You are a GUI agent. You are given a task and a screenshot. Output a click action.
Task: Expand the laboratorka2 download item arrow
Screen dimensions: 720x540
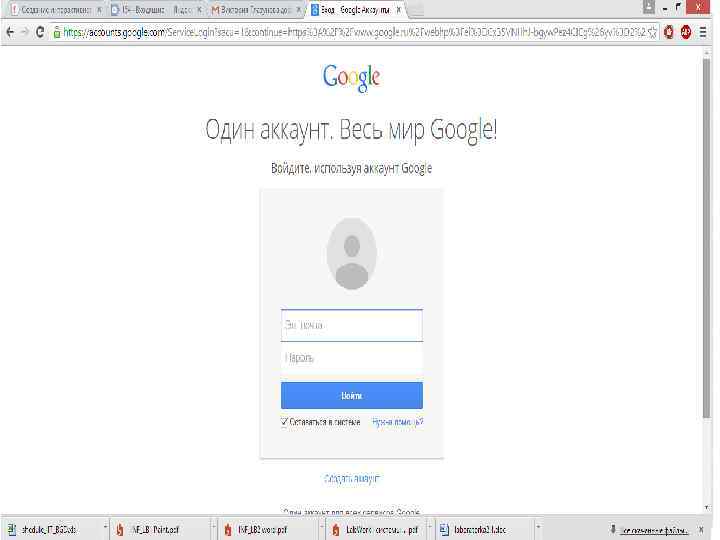click(x=538, y=527)
